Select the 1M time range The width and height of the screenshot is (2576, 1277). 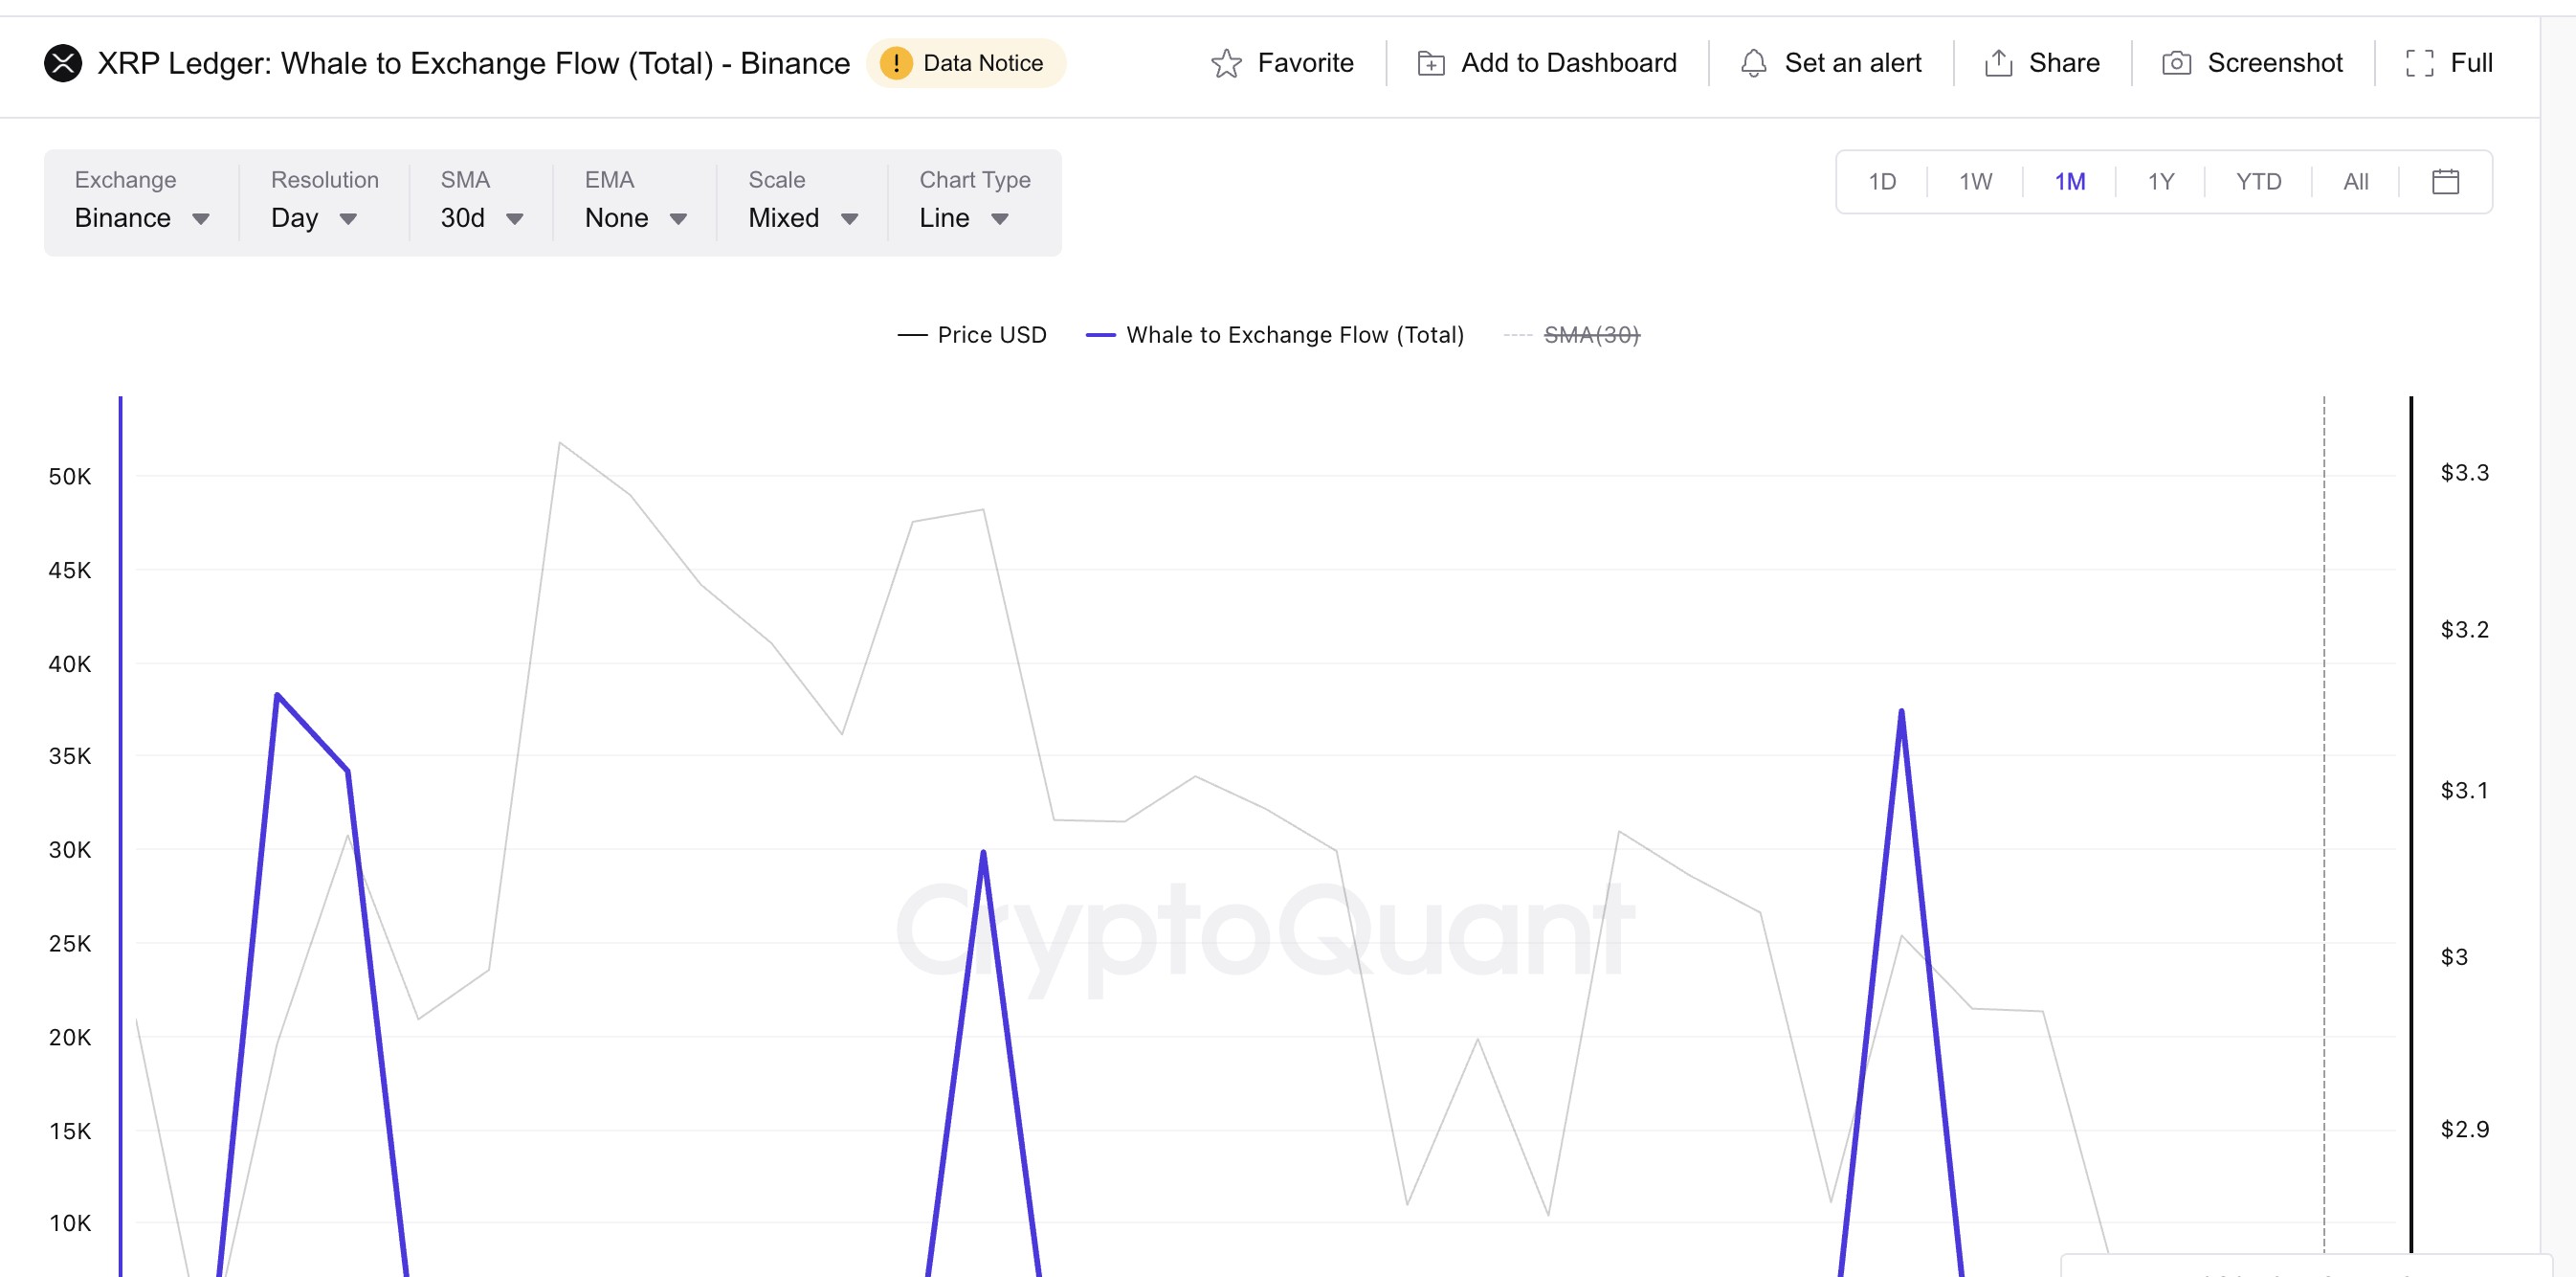pyautogui.click(x=2070, y=182)
